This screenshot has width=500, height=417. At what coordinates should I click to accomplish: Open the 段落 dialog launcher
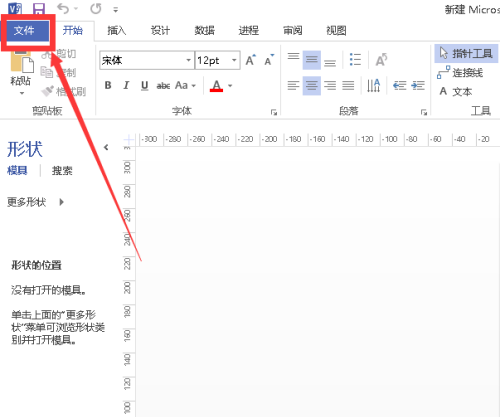pyautogui.click(x=424, y=112)
